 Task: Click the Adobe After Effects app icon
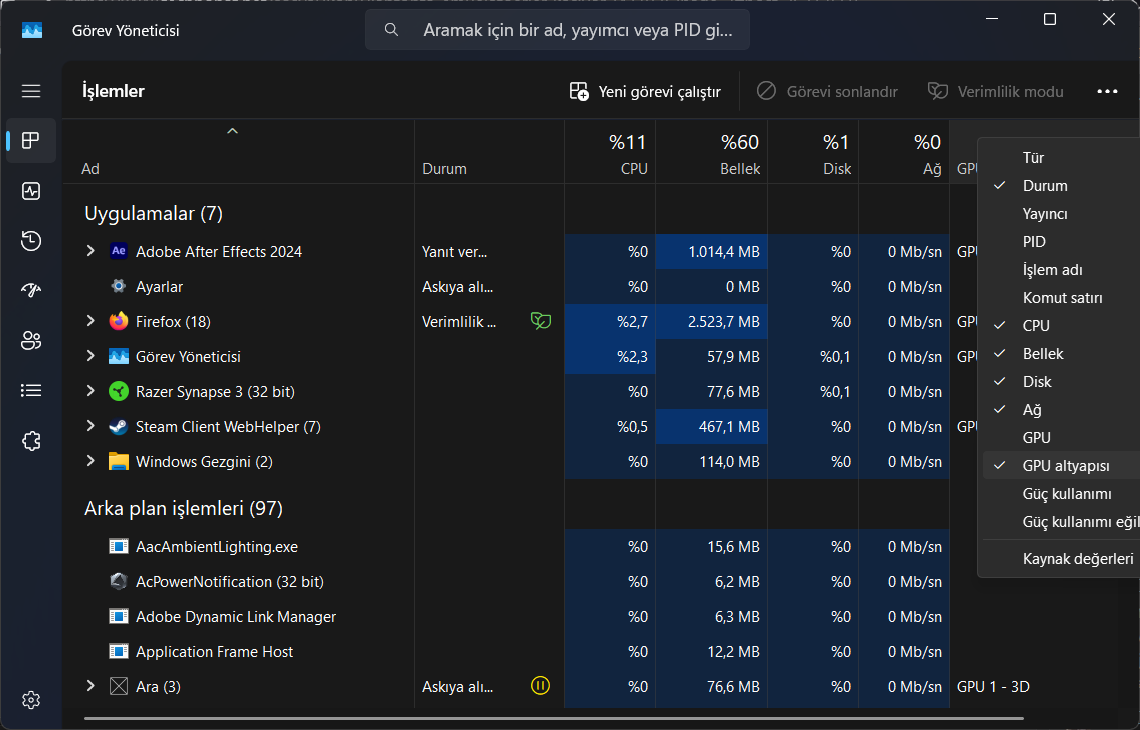tap(119, 252)
